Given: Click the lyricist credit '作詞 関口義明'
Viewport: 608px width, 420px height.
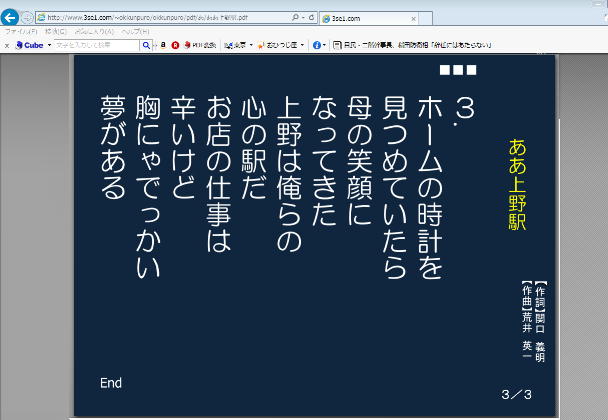Looking at the screenshot, I should click(540, 322).
